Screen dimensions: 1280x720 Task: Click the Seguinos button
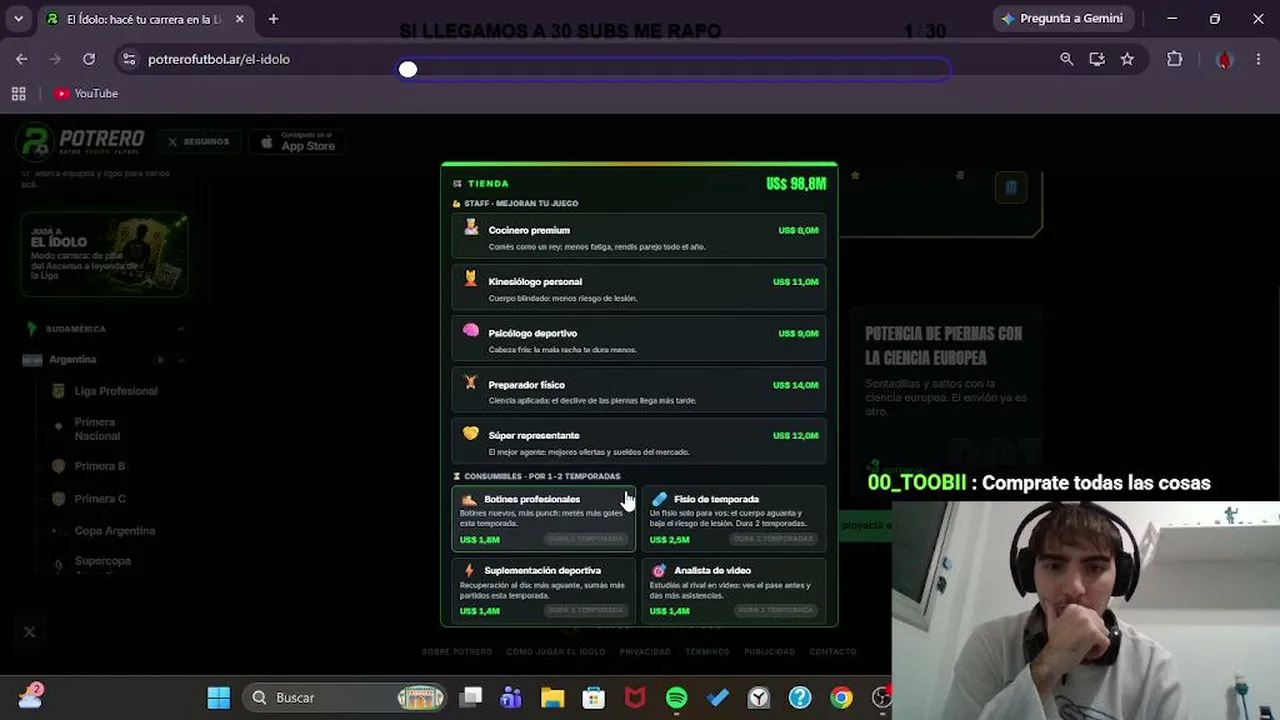[x=199, y=142]
